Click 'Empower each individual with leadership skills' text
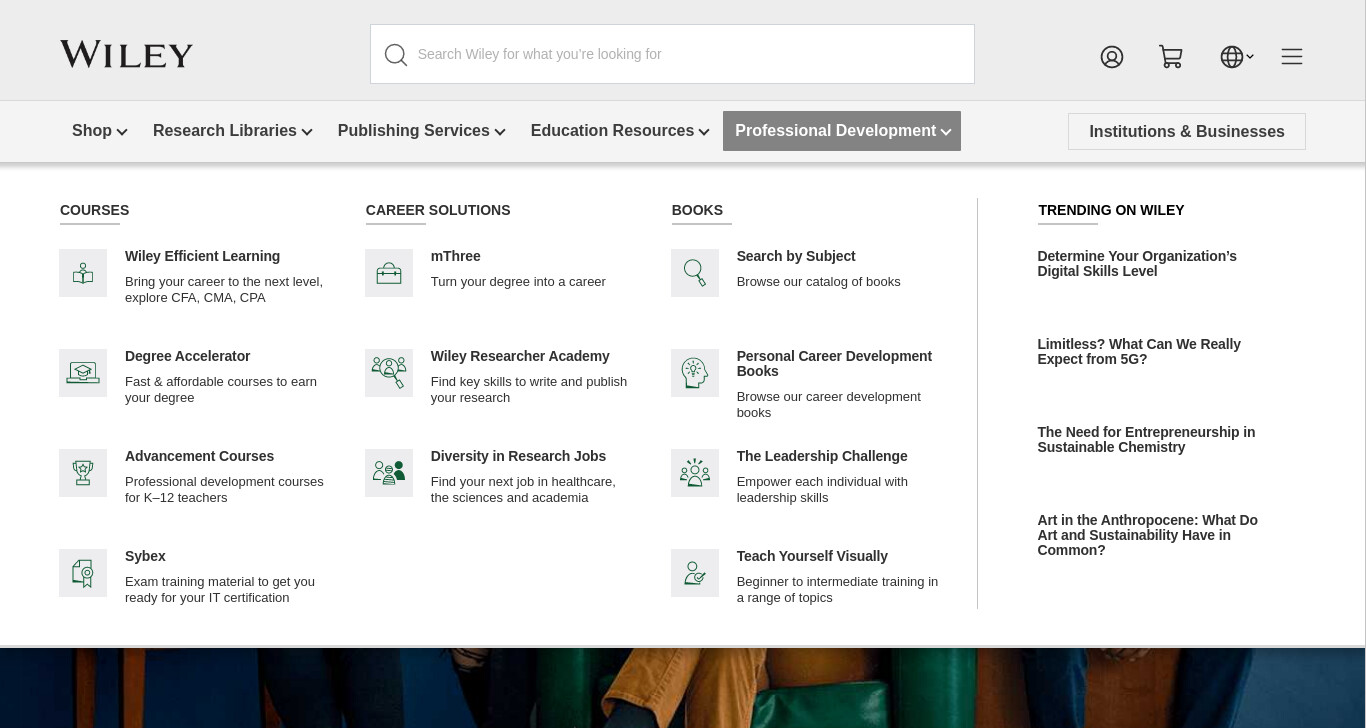This screenshot has height=728, width=1366. pyautogui.click(x=822, y=490)
